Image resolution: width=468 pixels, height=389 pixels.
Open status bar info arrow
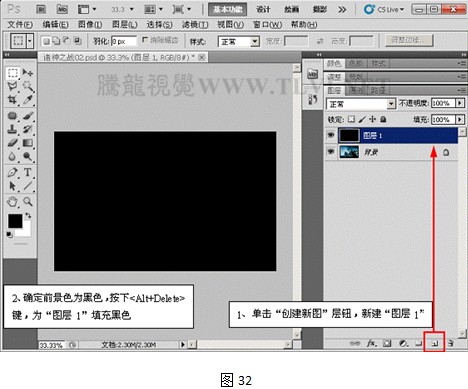[183, 344]
